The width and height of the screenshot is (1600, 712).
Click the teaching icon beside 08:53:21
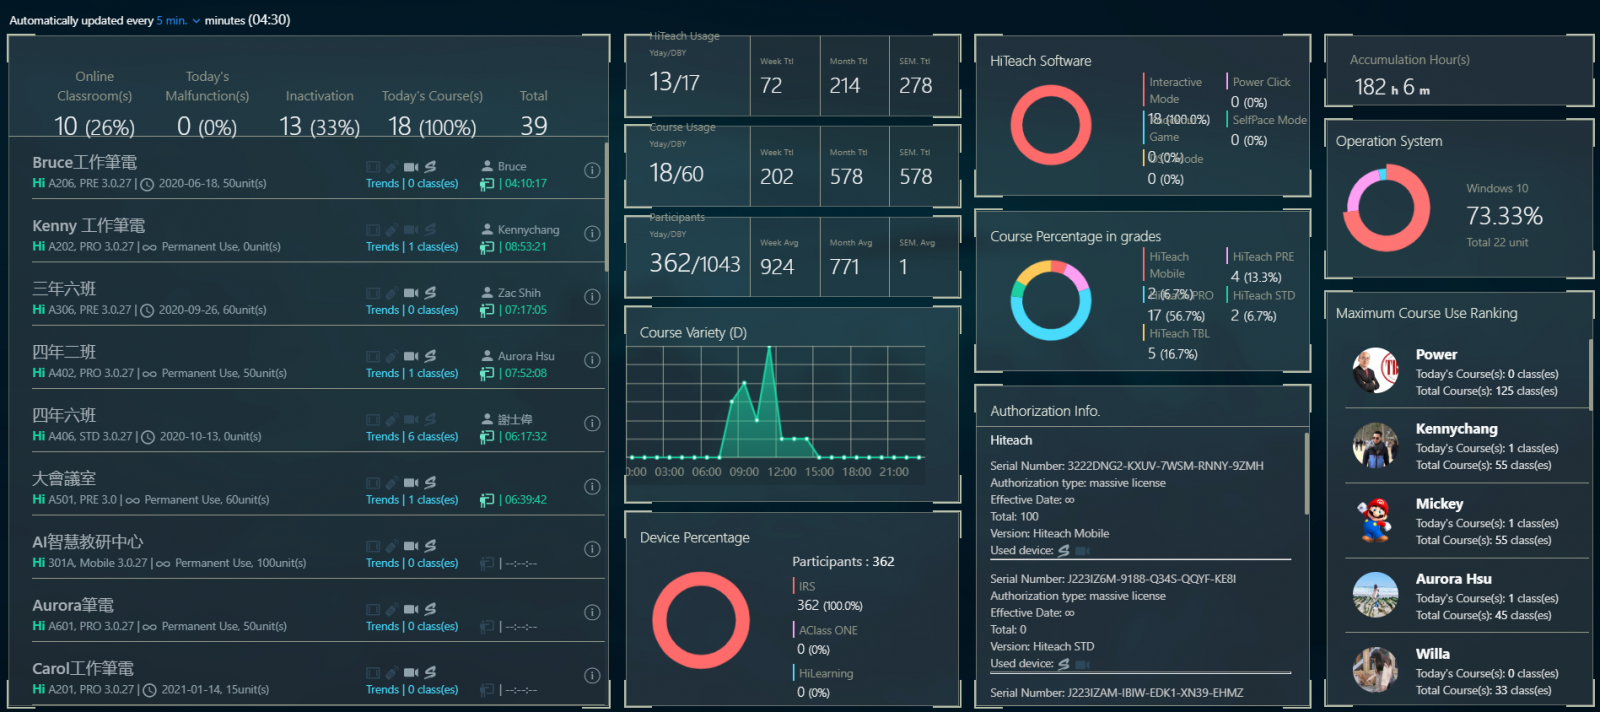tap(487, 247)
